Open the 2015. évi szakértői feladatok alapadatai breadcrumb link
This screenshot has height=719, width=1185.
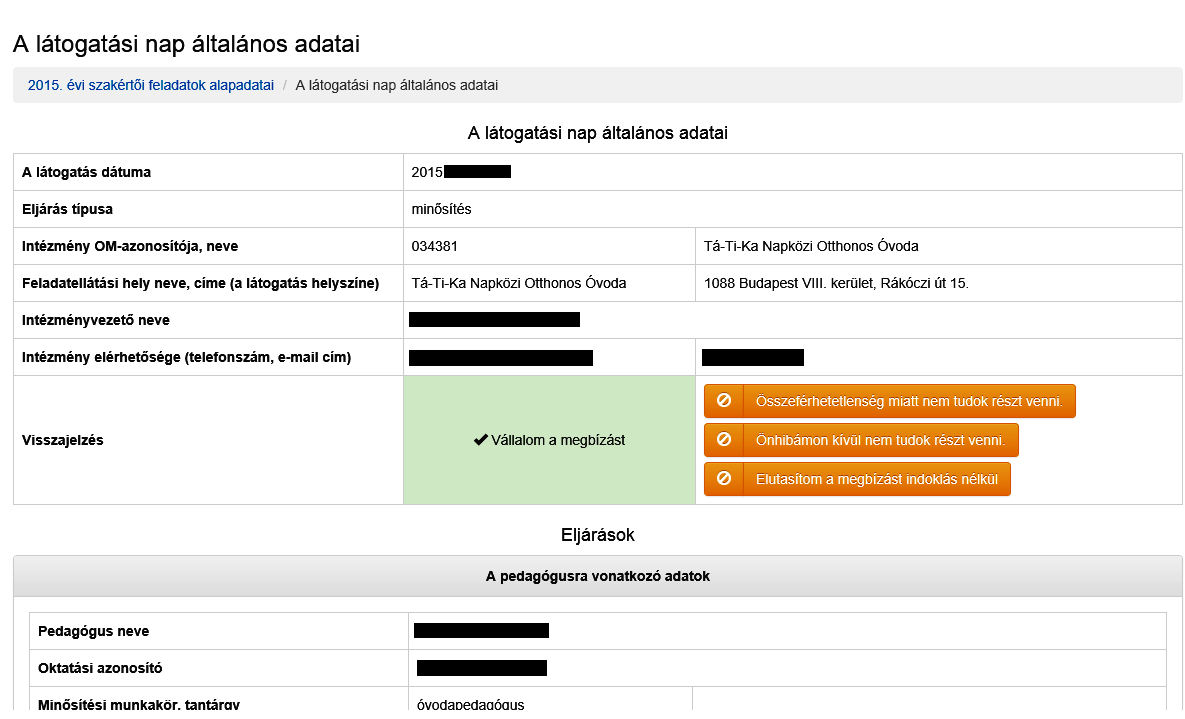(150, 85)
